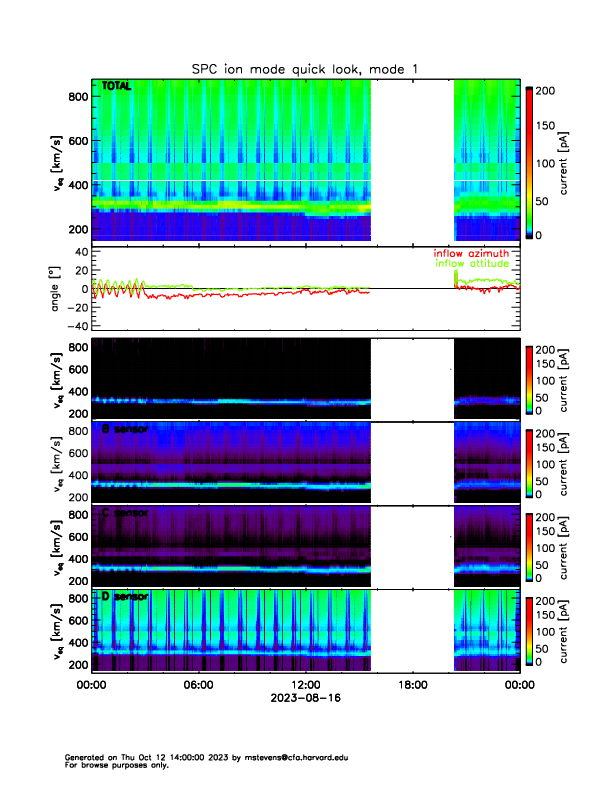This screenshot has width=612, height=792.
Task: Click the color bar next to the B sensor panel
Action: (x=530, y=462)
